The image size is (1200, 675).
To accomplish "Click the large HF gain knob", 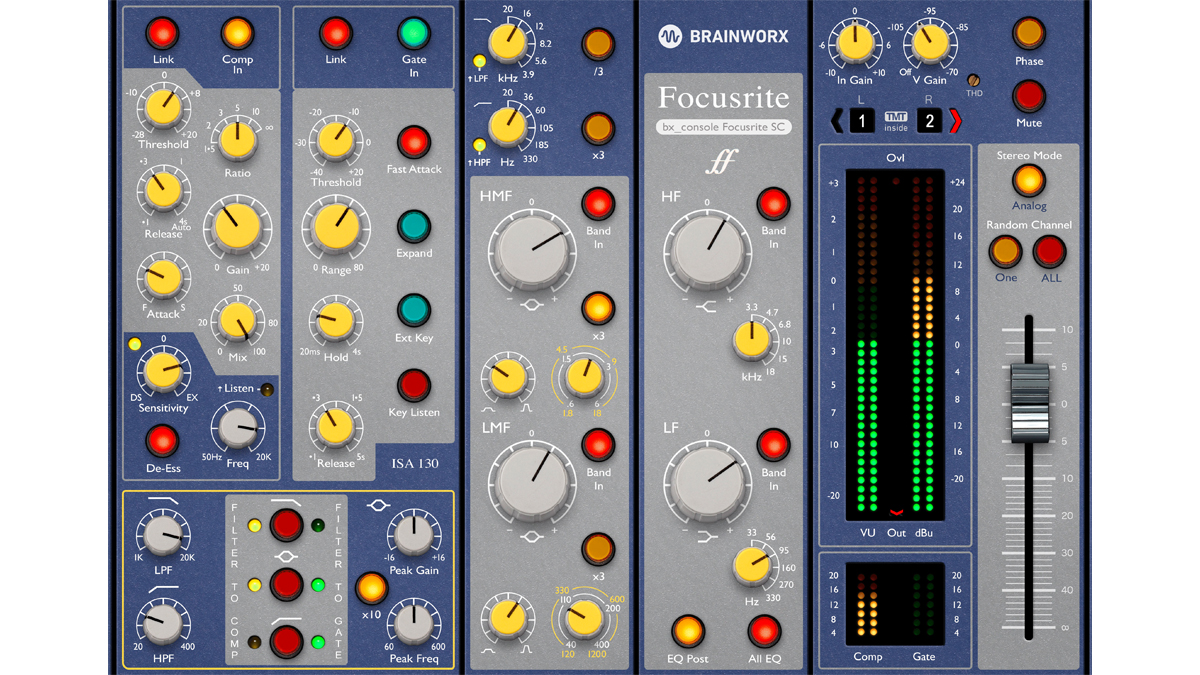I will point(707,250).
